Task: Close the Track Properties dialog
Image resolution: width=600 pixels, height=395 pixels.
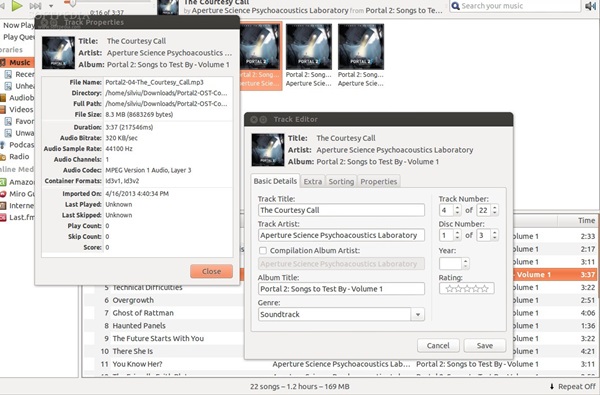Action: click(211, 271)
